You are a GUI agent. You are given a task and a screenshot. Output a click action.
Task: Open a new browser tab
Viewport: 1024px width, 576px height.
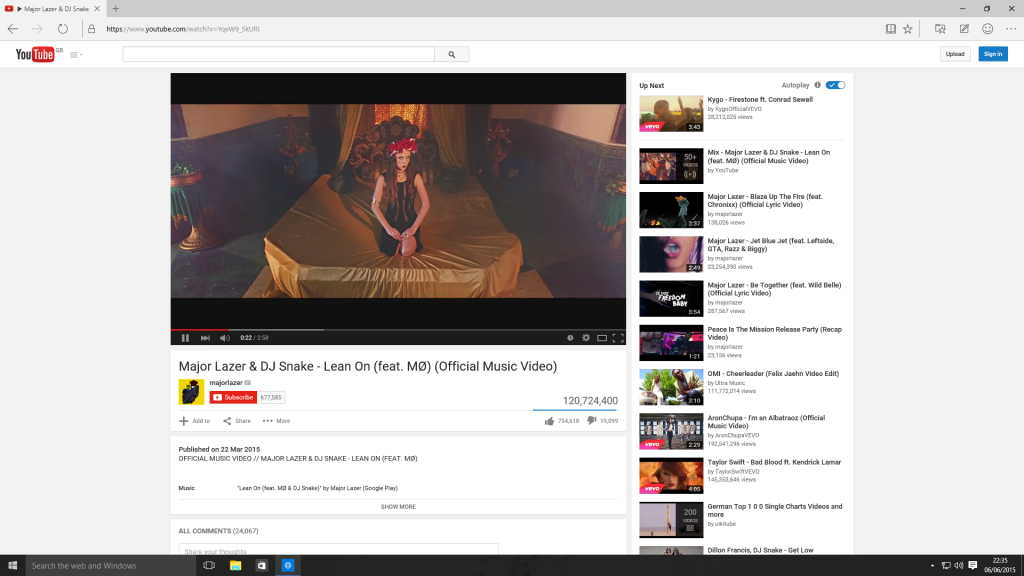pos(116,8)
